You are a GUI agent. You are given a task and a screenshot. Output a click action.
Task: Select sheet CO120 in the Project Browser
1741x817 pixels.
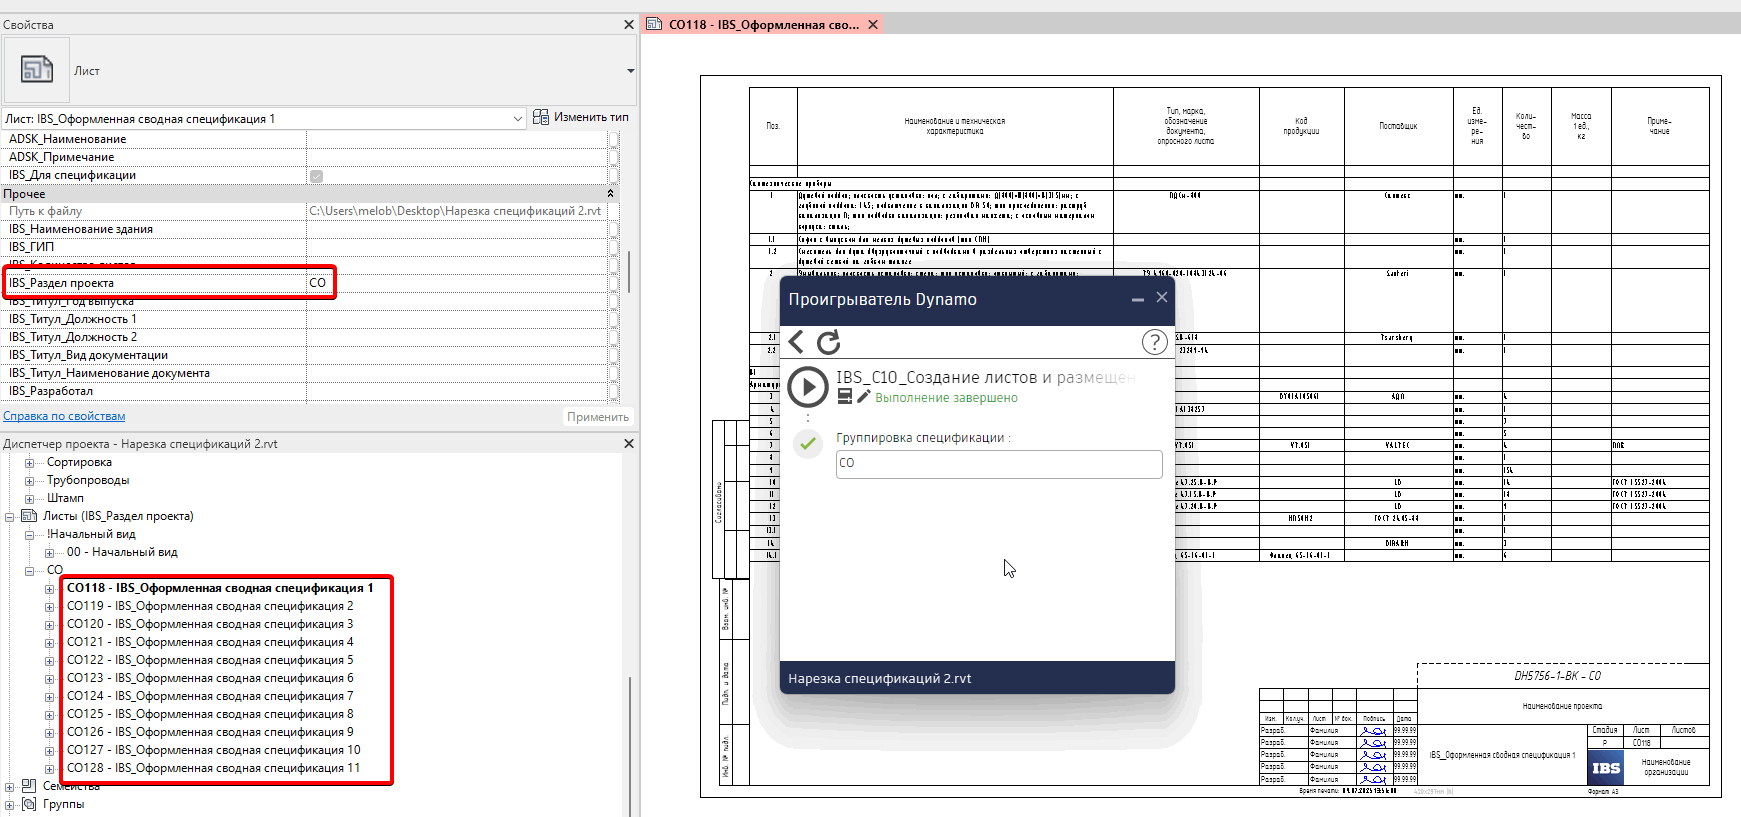tap(210, 624)
